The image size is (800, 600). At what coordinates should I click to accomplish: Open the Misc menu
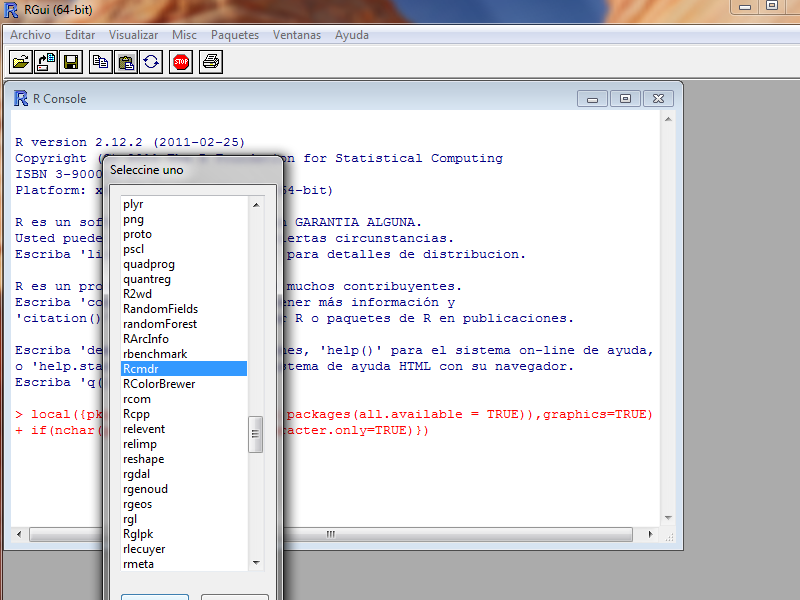(x=184, y=35)
